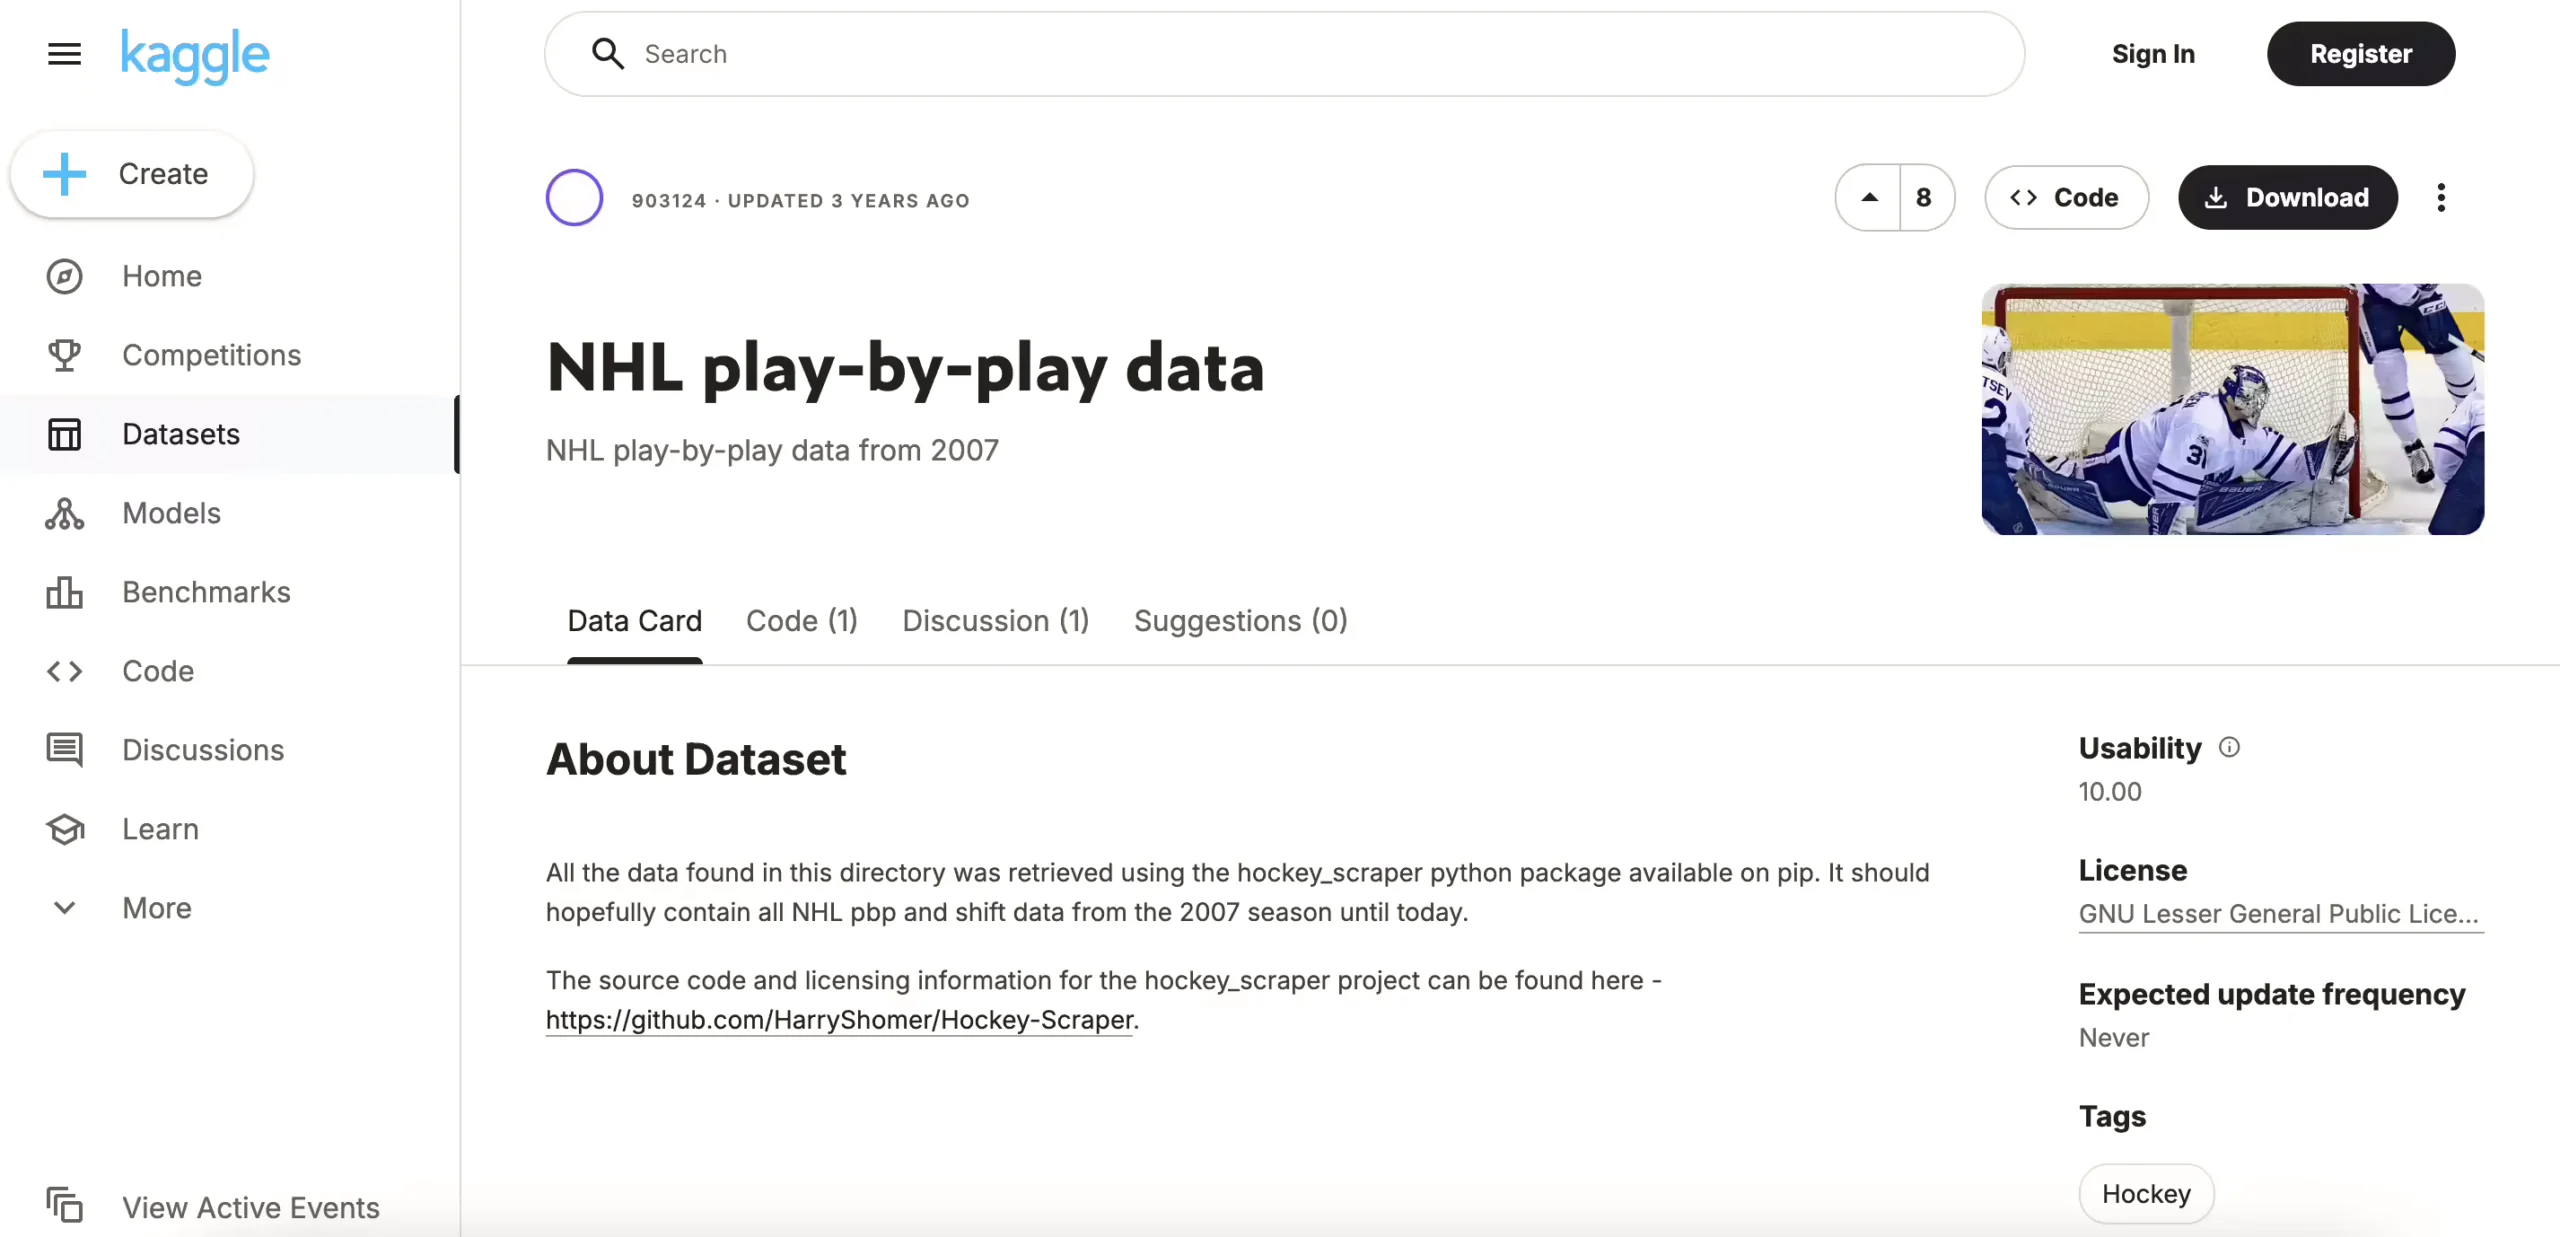Click the Discussions comment icon
The width and height of the screenshot is (2560, 1237).
coord(65,750)
